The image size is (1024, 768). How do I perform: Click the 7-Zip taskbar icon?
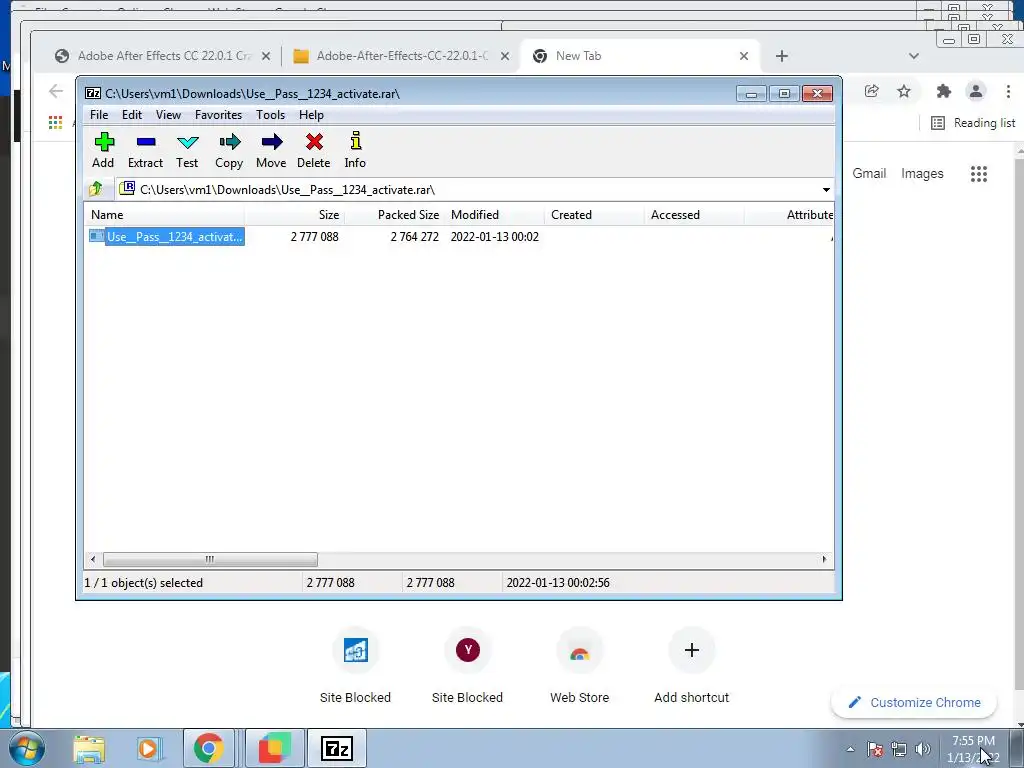[x=337, y=748]
